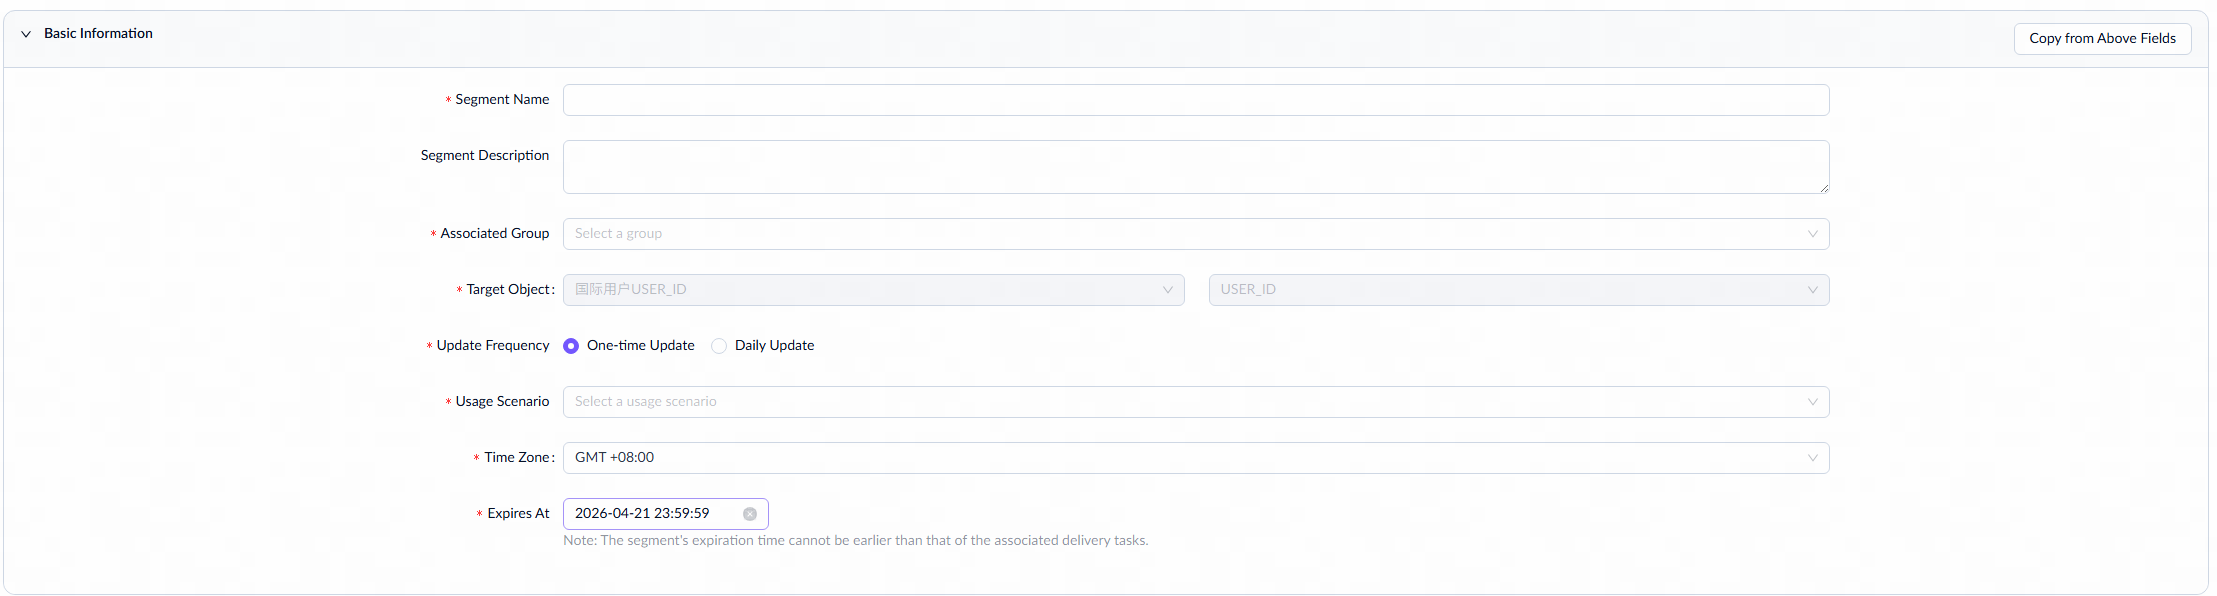Click the Associated Group dropdown arrow
This screenshot has height=596, width=2217.
(1812, 234)
